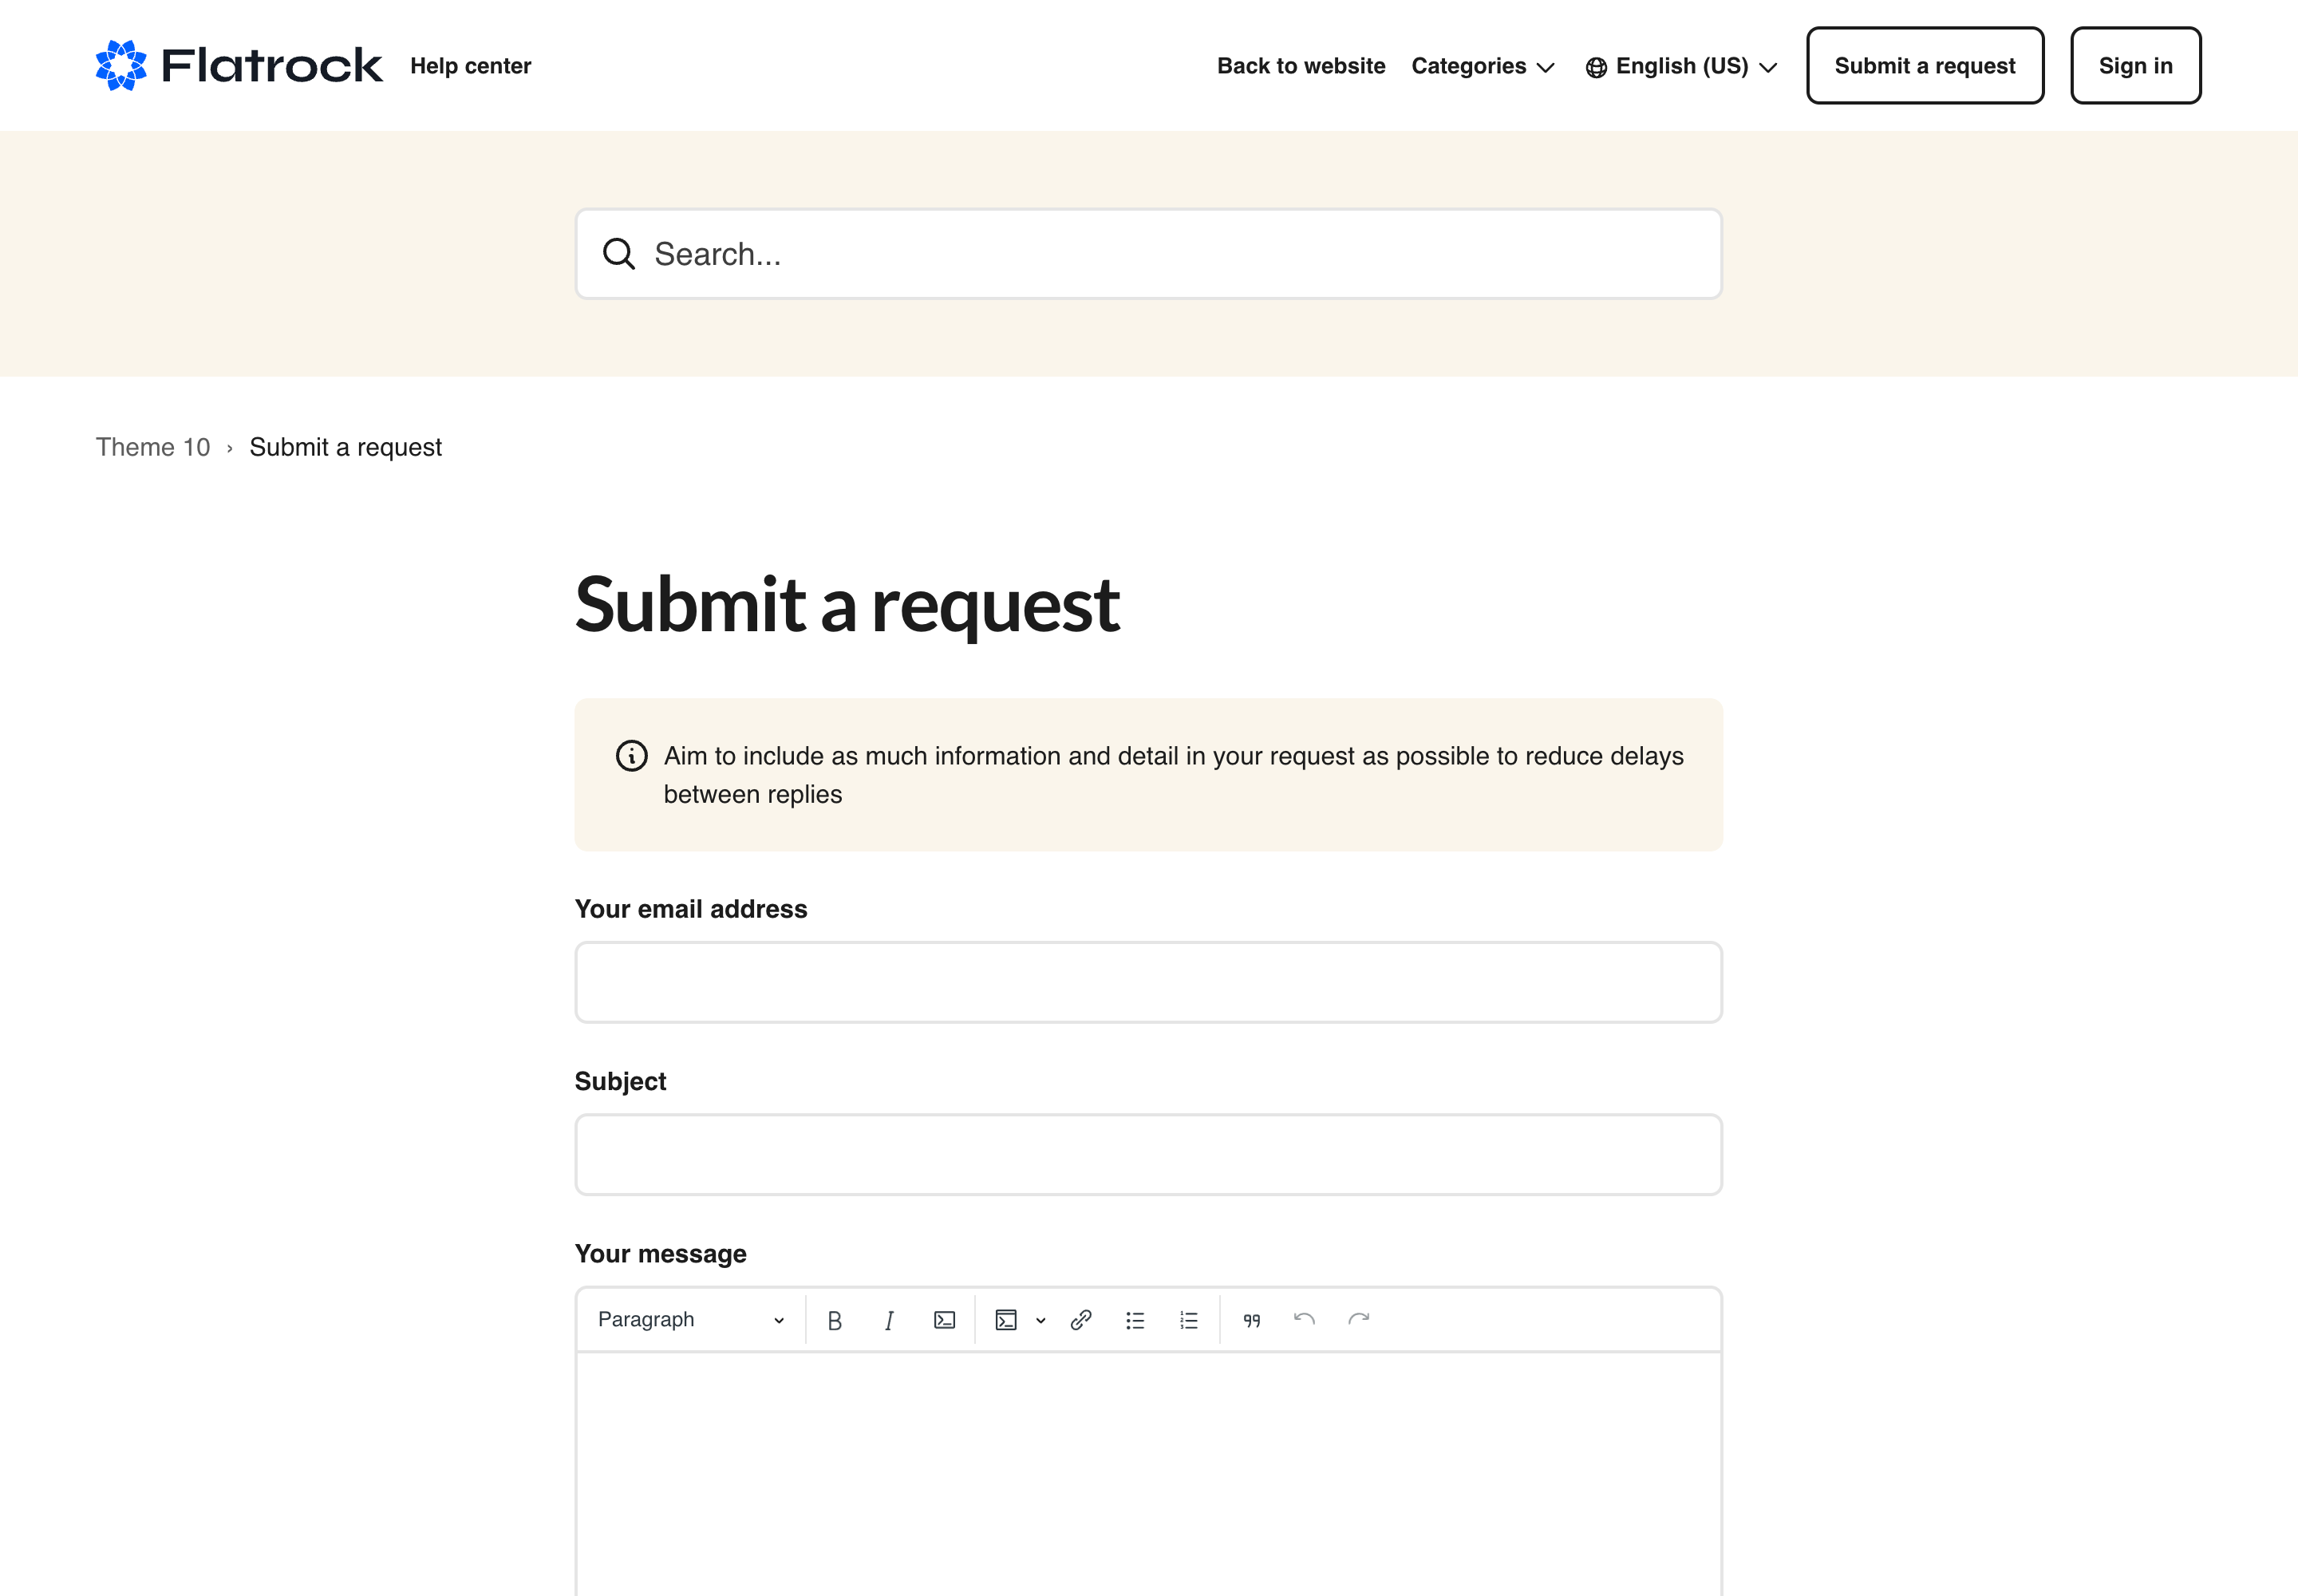The height and width of the screenshot is (1596, 2298).
Task: Toggle bold formatting in the message editor
Action: [x=835, y=1321]
